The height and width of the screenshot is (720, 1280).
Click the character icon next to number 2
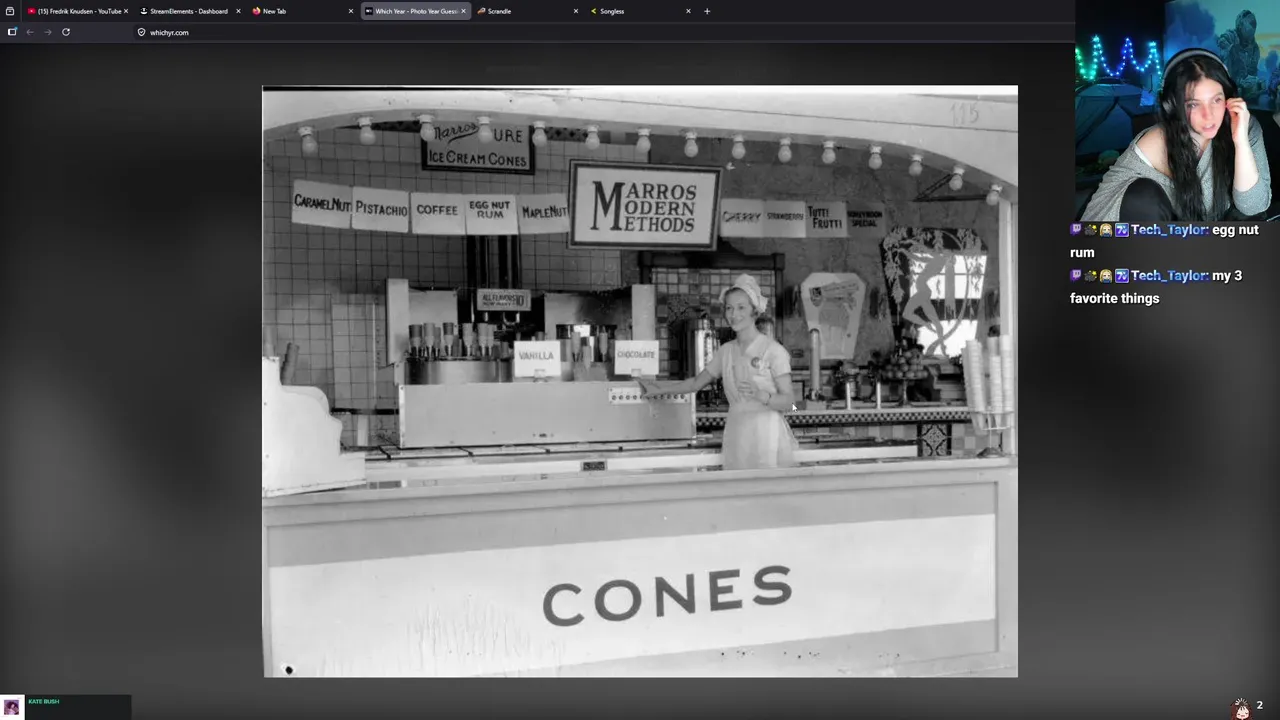1241,708
